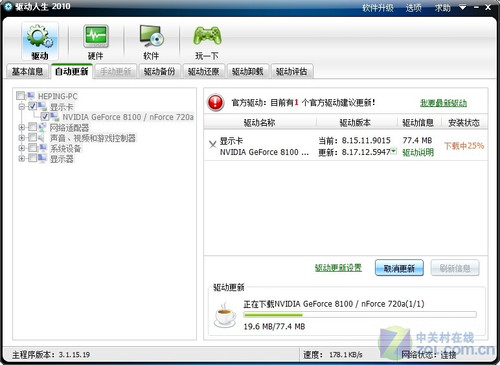The image size is (500, 365).
Task: Click the 刷新信息 button
Action: (x=455, y=268)
